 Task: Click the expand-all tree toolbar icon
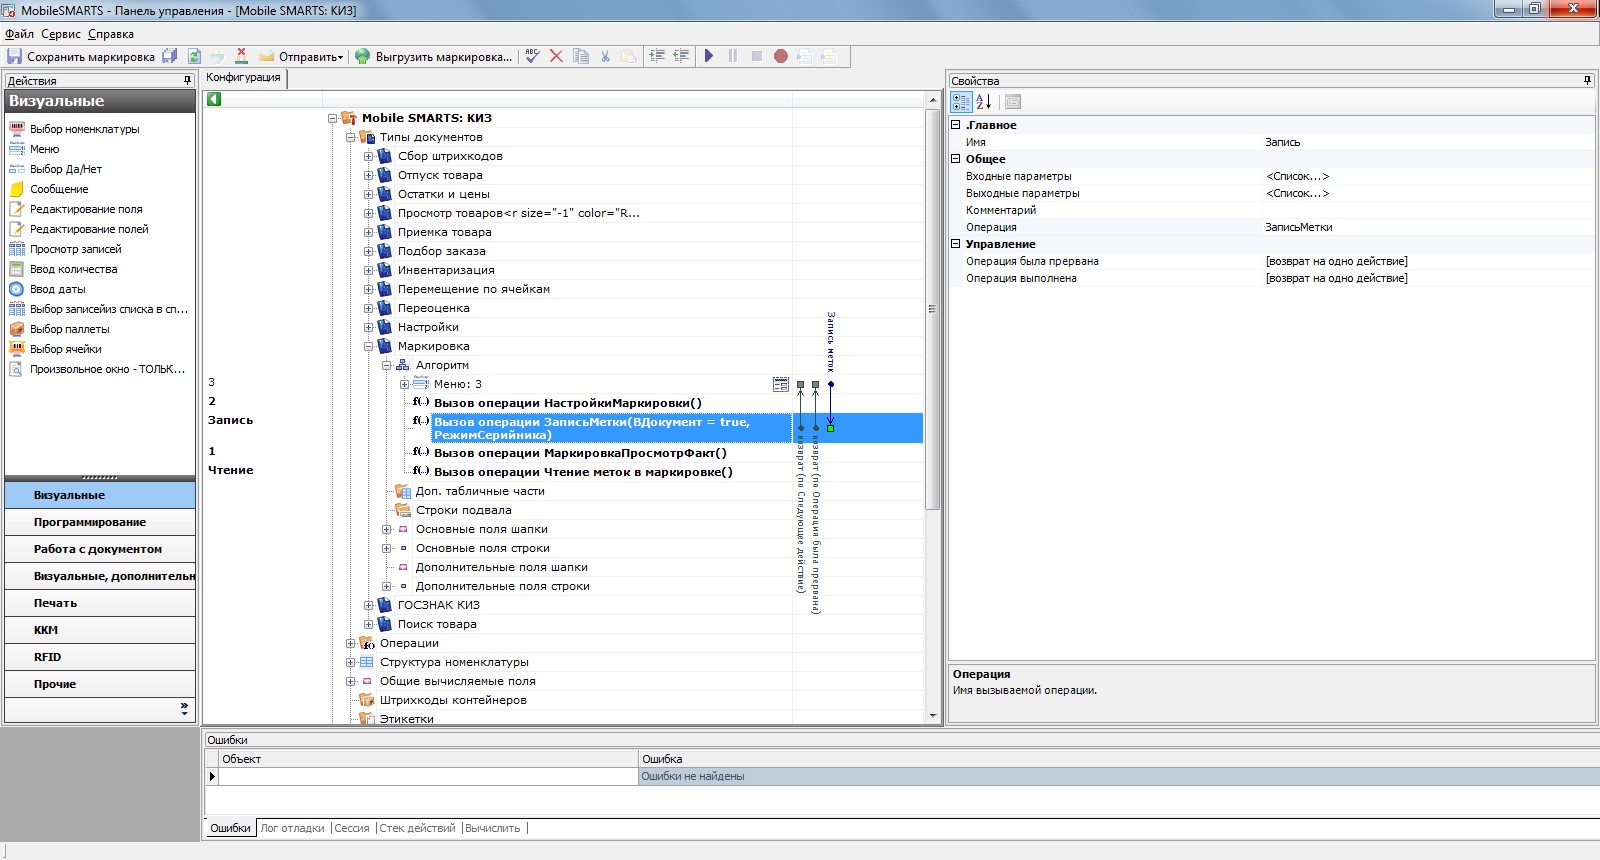657,56
